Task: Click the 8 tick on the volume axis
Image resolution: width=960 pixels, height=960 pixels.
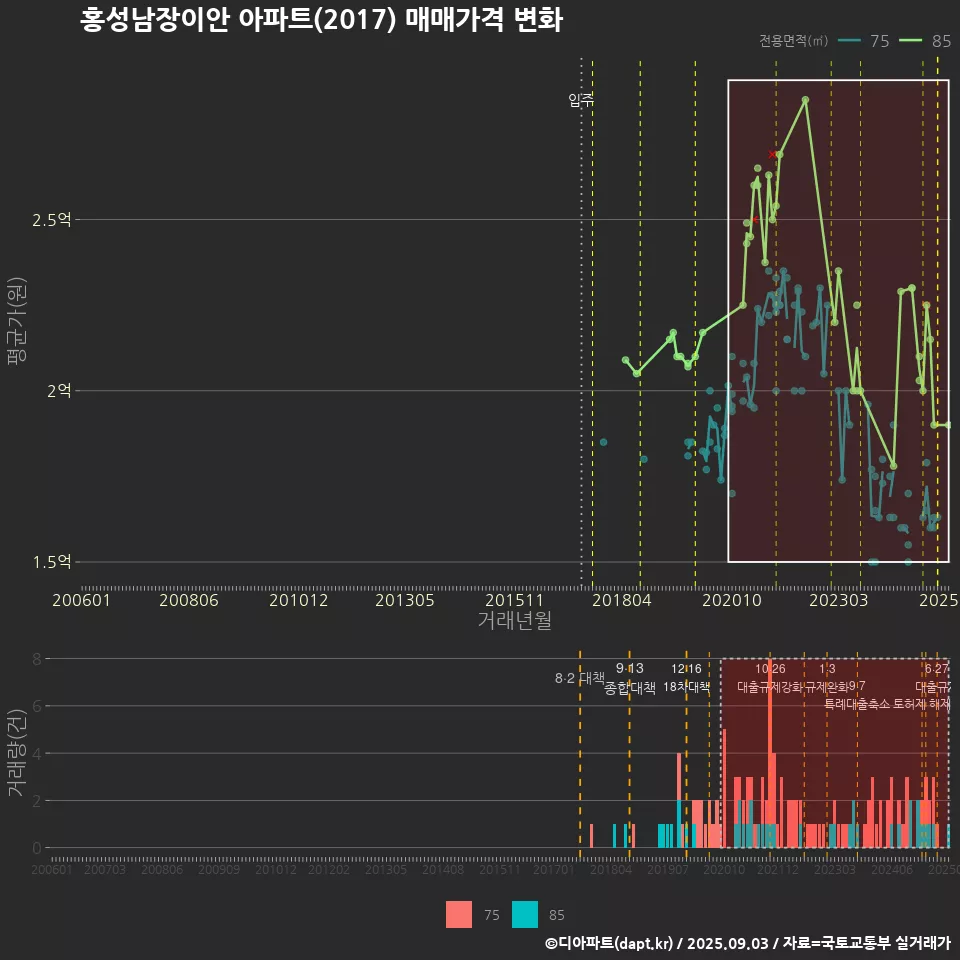Action: coord(37,659)
